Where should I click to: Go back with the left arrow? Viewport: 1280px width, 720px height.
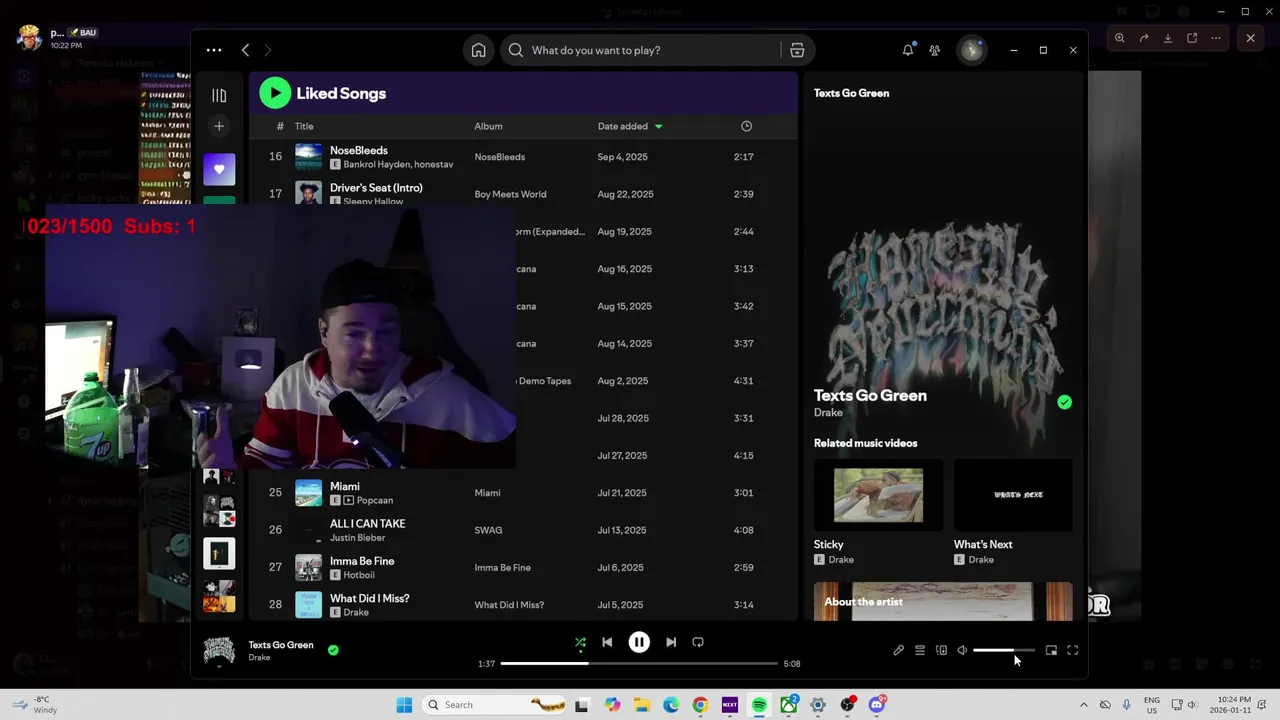point(245,50)
